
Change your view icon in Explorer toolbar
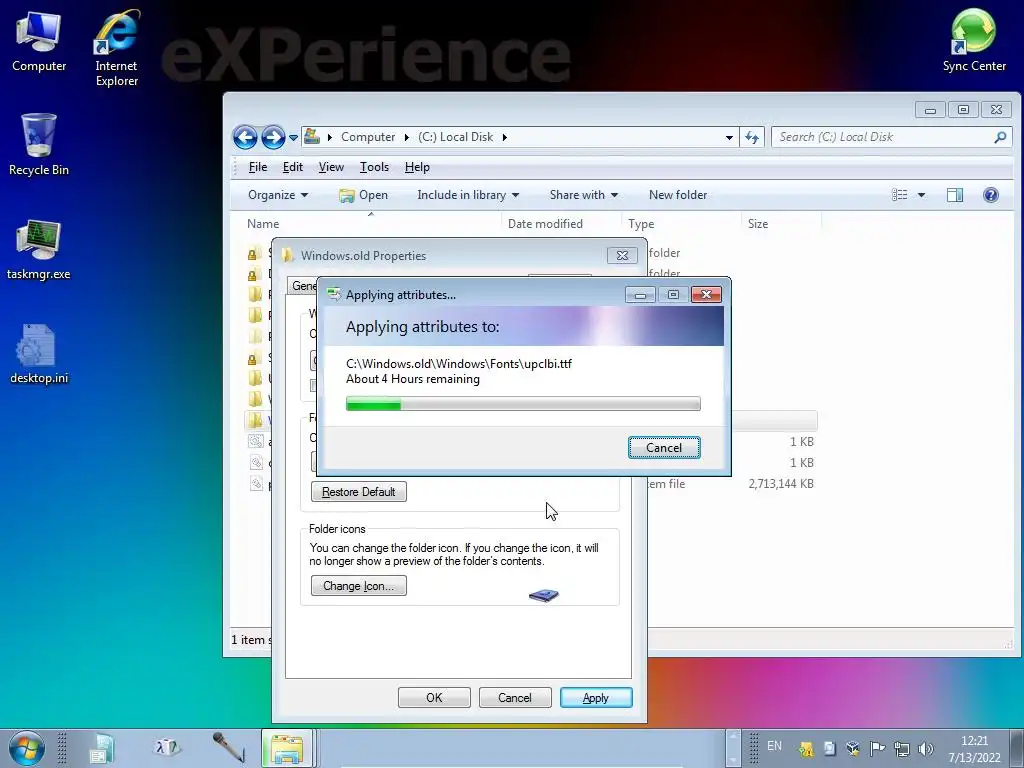(899, 195)
